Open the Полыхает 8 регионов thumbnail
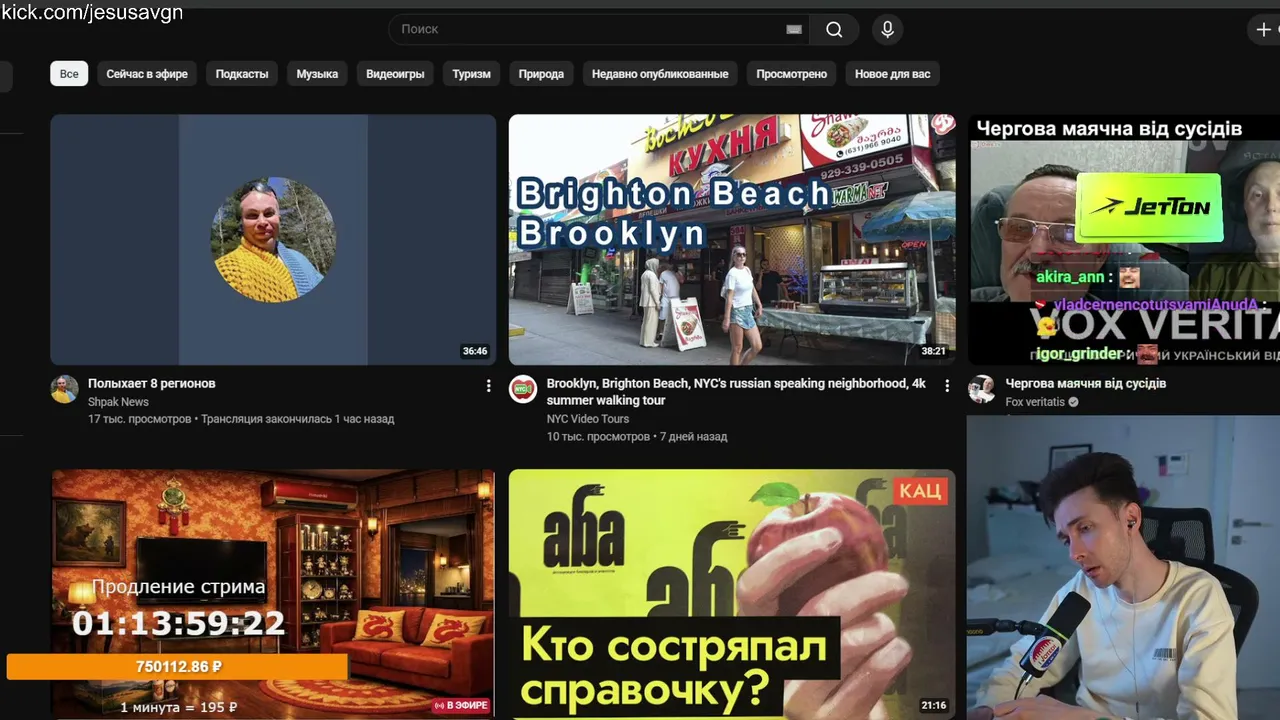The height and width of the screenshot is (720, 1280). [273, 239]
